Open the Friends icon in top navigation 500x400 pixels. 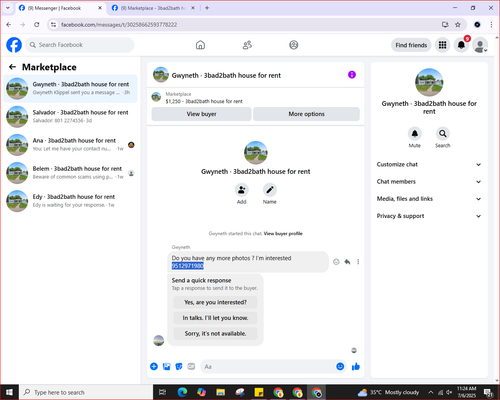[247, 45]
